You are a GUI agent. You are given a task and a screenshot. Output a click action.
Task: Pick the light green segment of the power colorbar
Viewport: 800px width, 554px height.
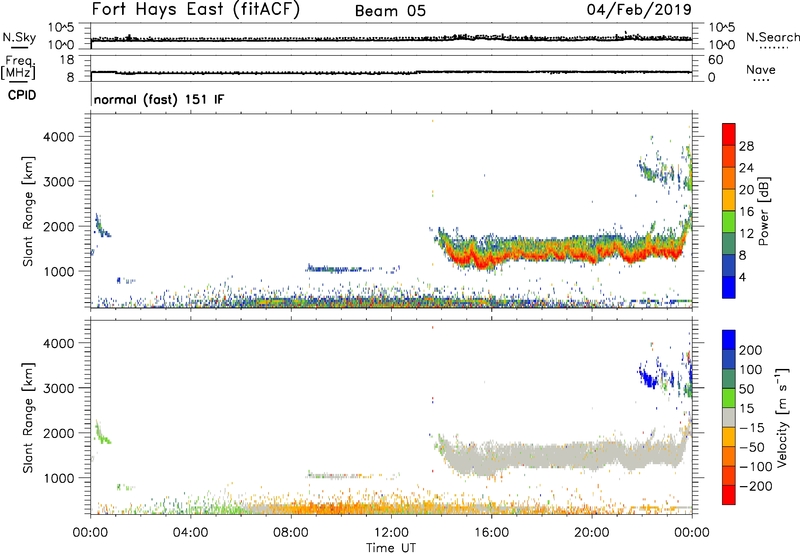(729, 222)
